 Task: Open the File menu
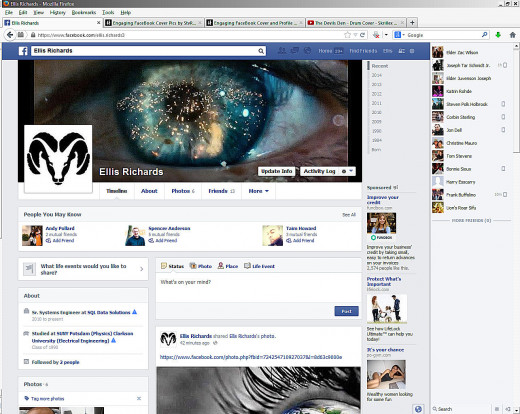(x=9, y=12)
